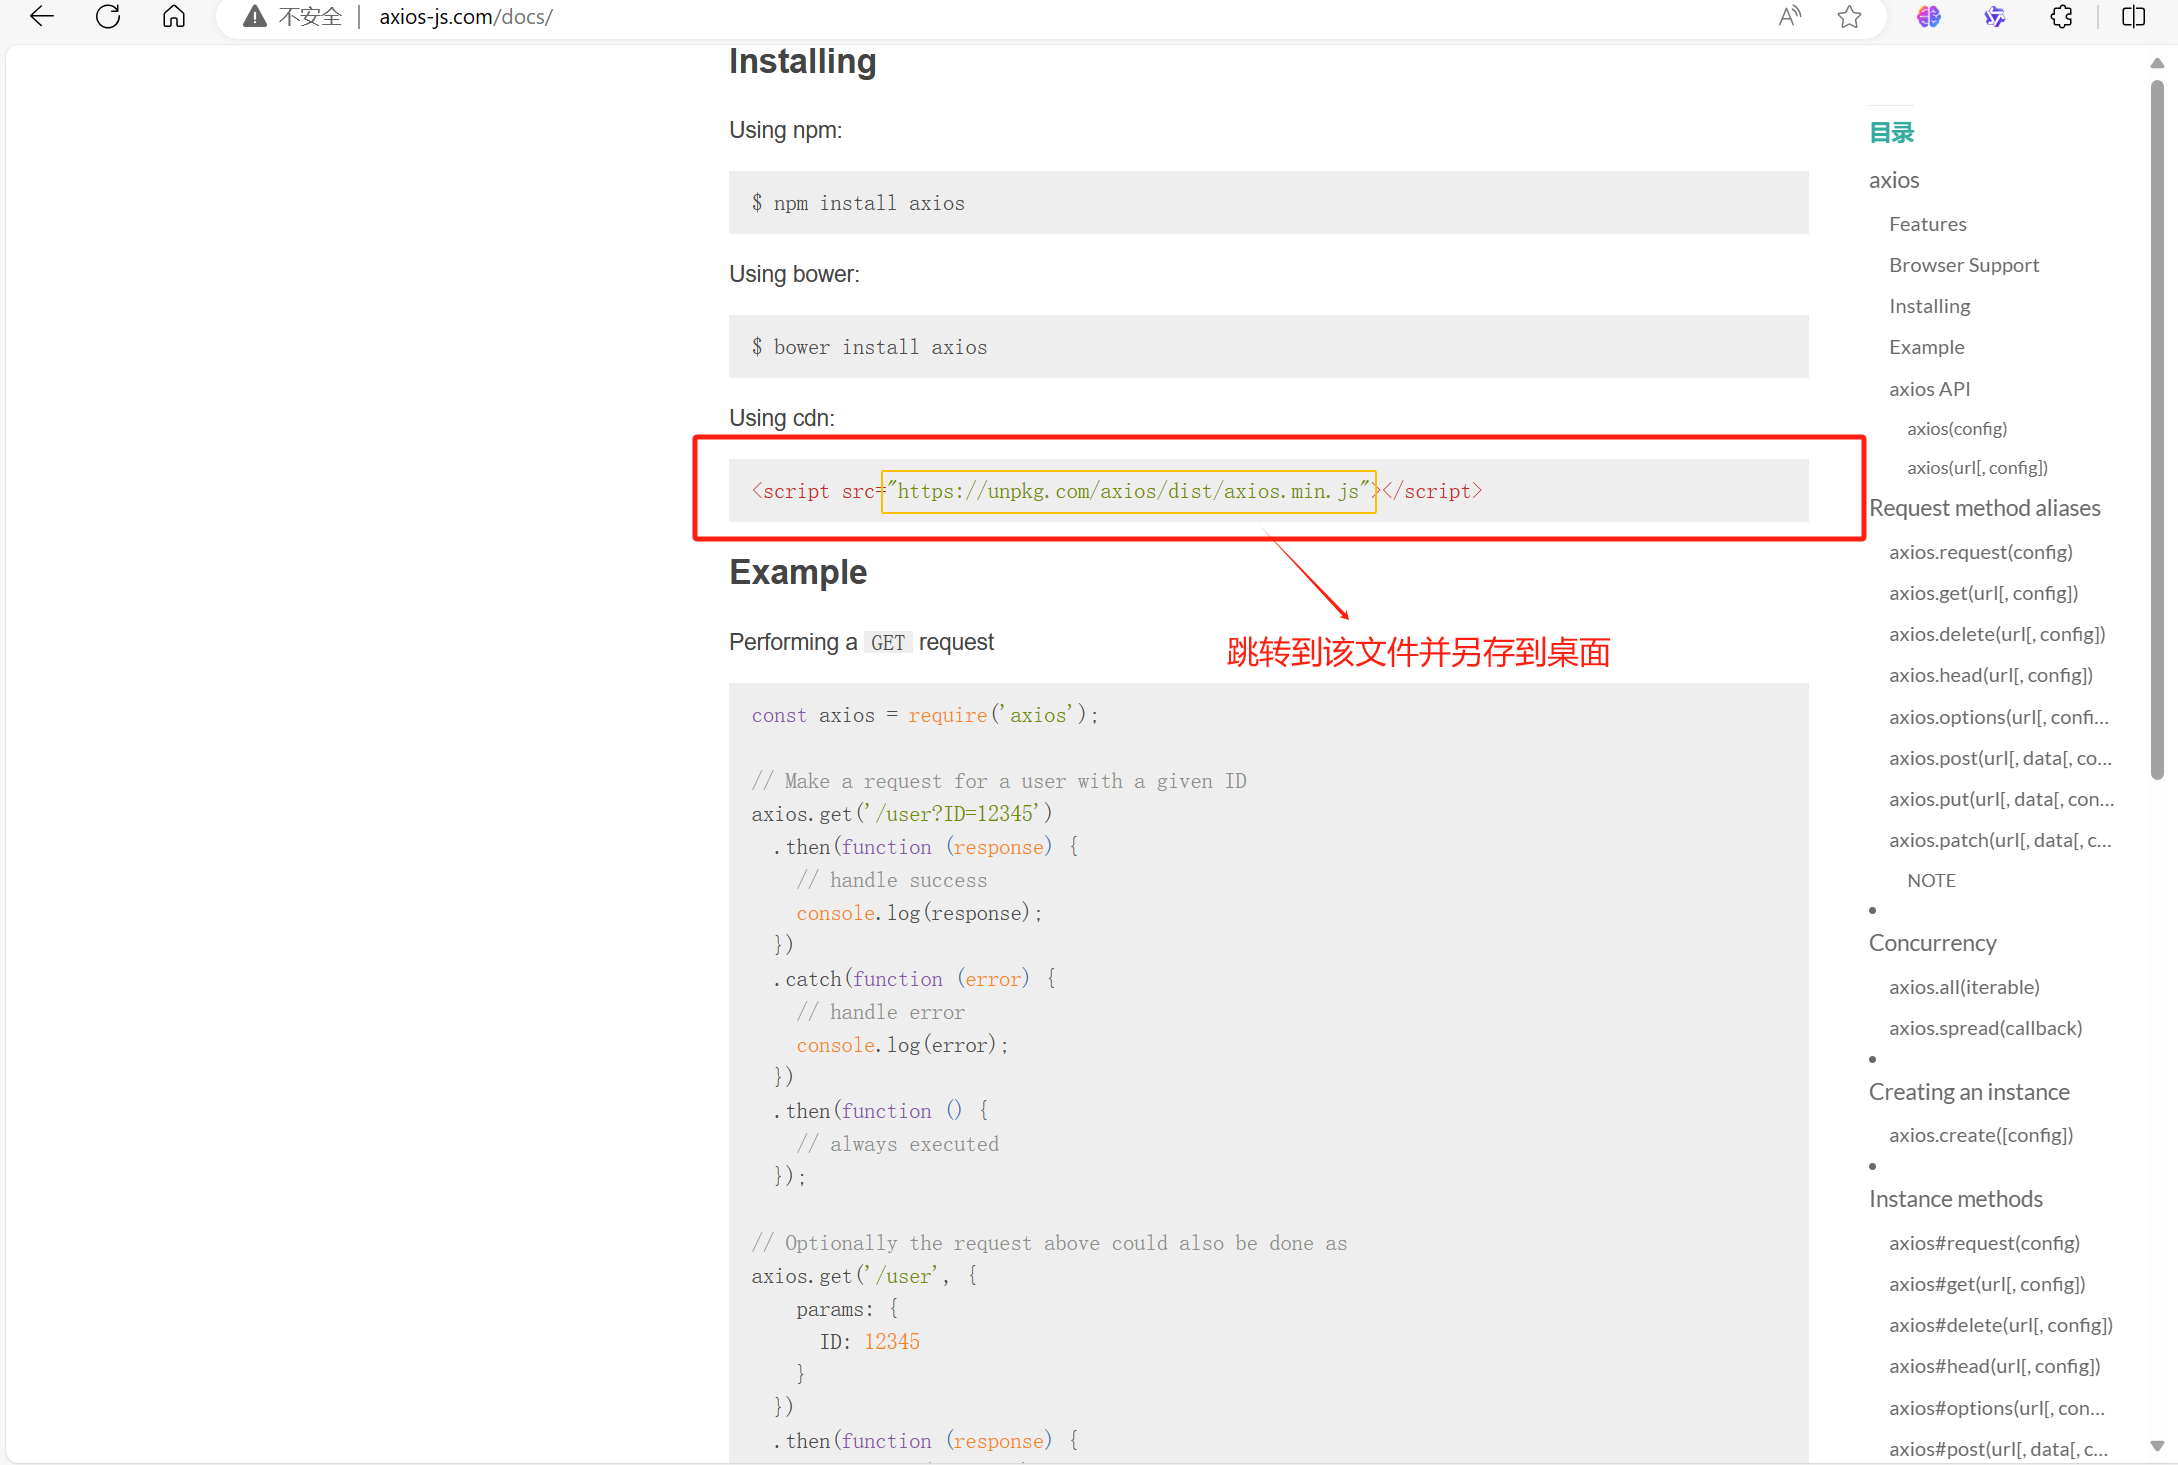Open the axios link in the contents

tap(1894, 180)
